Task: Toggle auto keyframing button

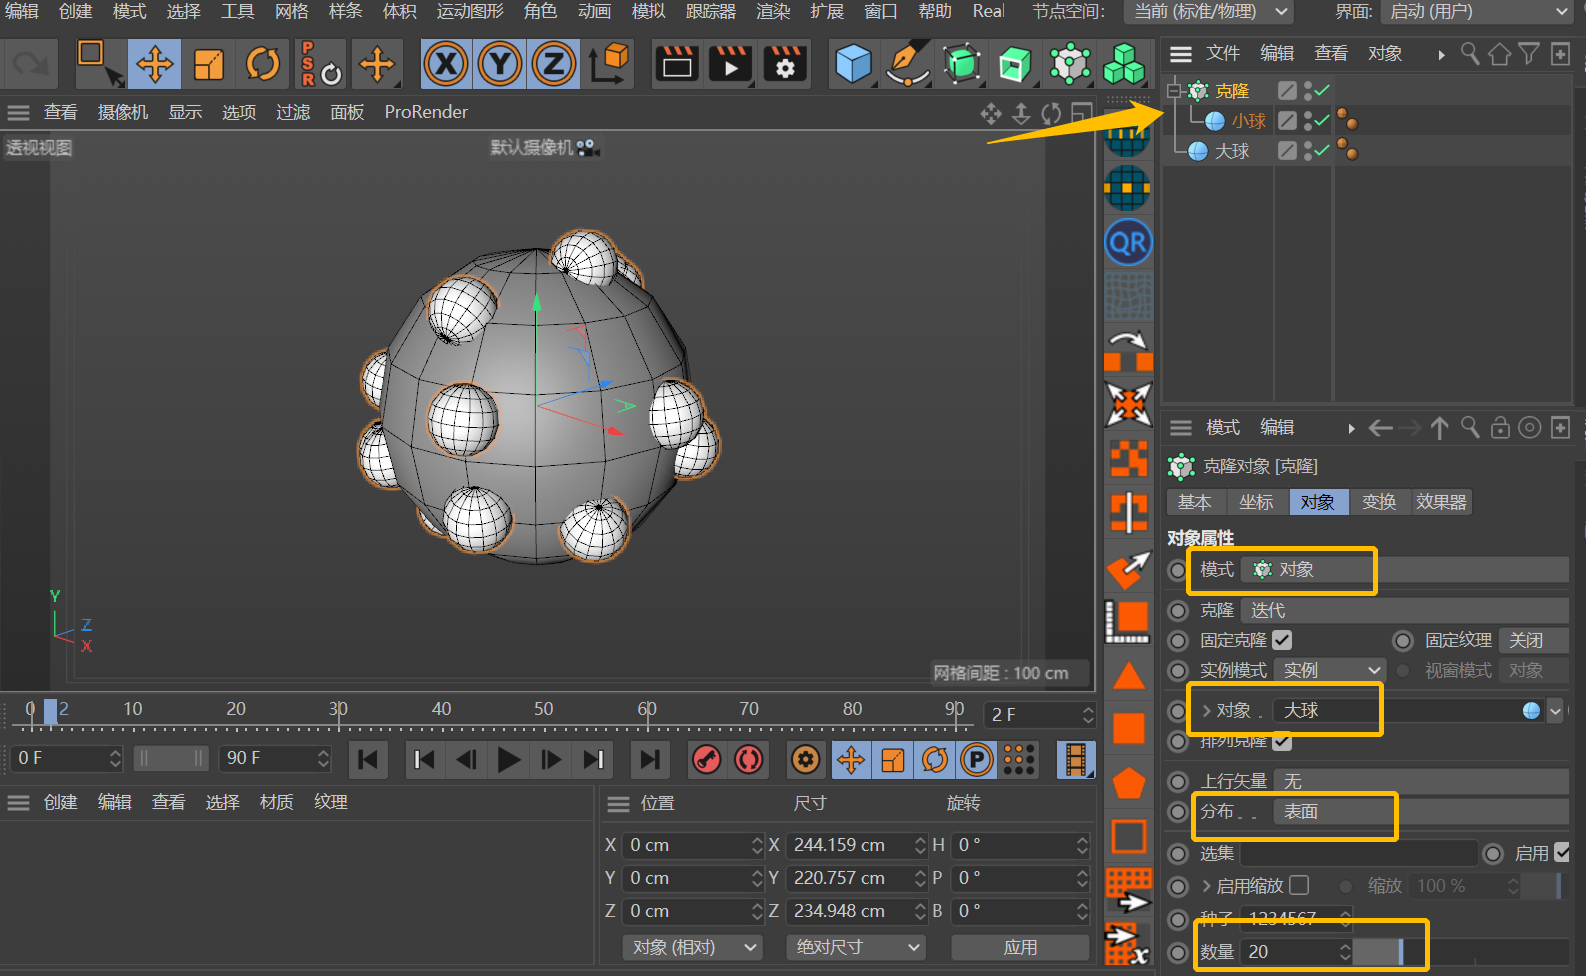Action: pos(749,760)
